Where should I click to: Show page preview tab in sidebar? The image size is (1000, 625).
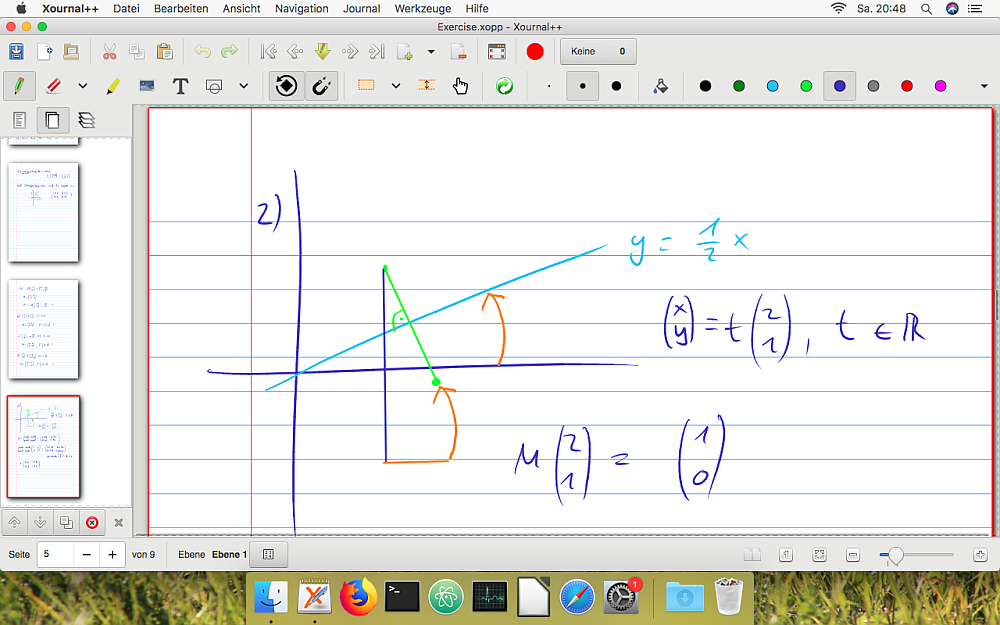(53, 120)
